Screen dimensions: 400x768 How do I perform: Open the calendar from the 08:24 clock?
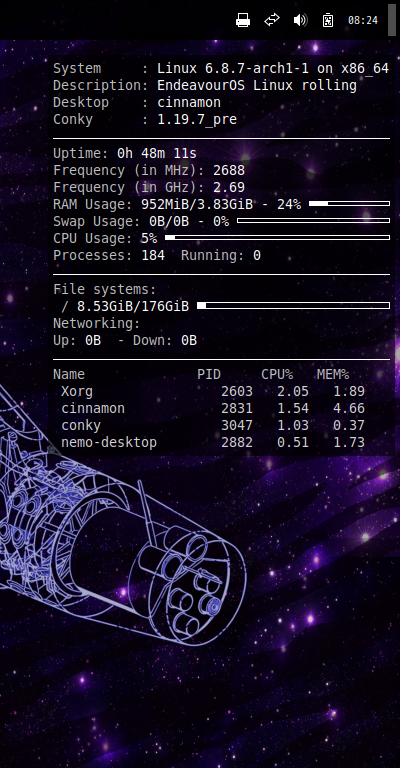click(363, 20)
